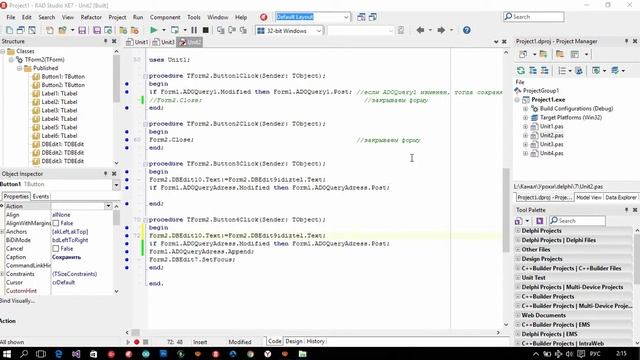Viewport: 640px width, 360px height.
Task: Click the Project Manager Refresh icon
Action: [521, 71]
